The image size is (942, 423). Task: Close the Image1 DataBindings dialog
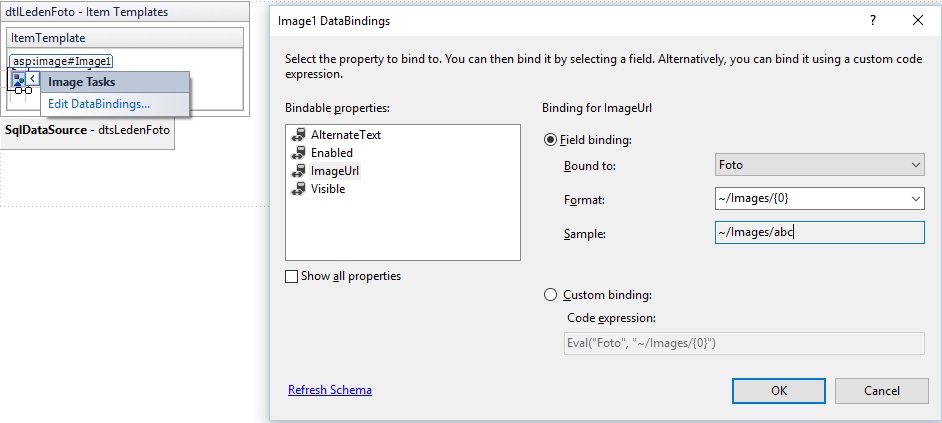(x=917, y=21)
